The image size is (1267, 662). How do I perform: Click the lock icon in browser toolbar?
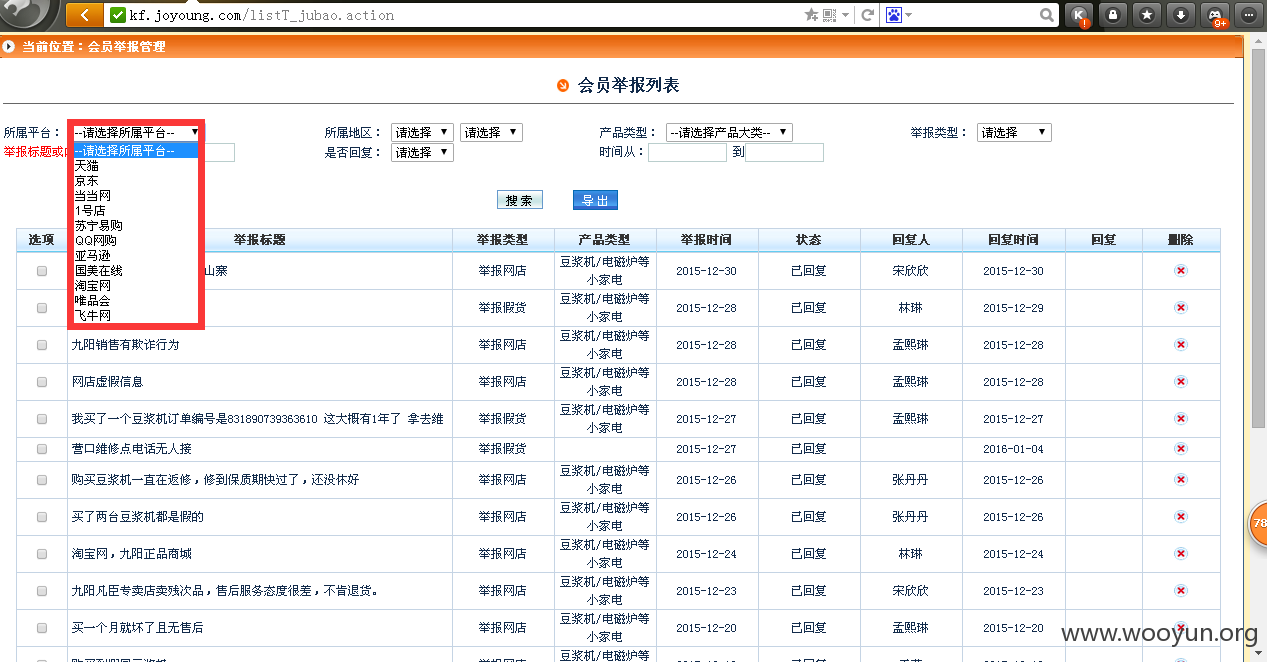point(1112,15)
